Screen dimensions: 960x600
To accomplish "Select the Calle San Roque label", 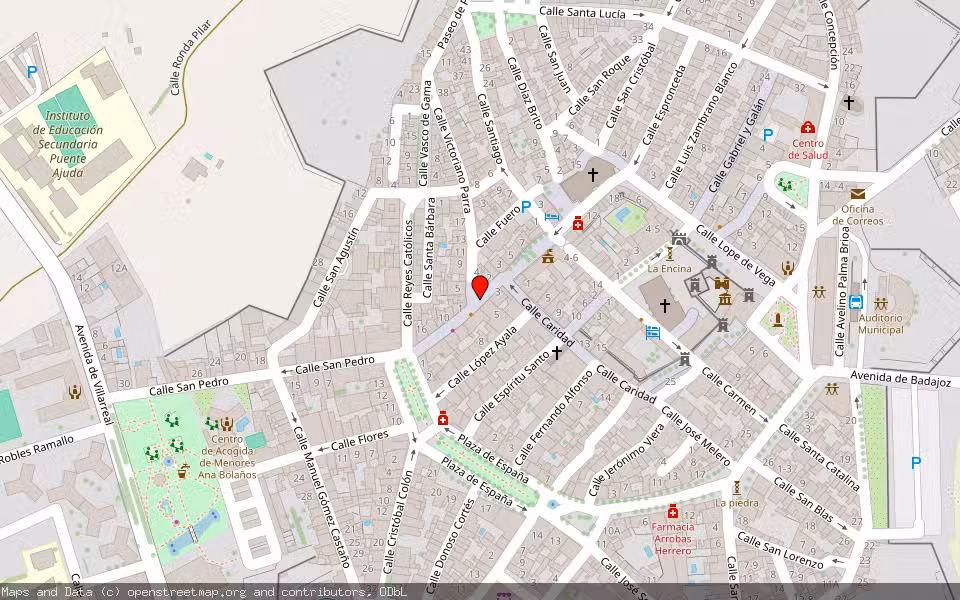I will pyautogui.click(x=599, y=85).
